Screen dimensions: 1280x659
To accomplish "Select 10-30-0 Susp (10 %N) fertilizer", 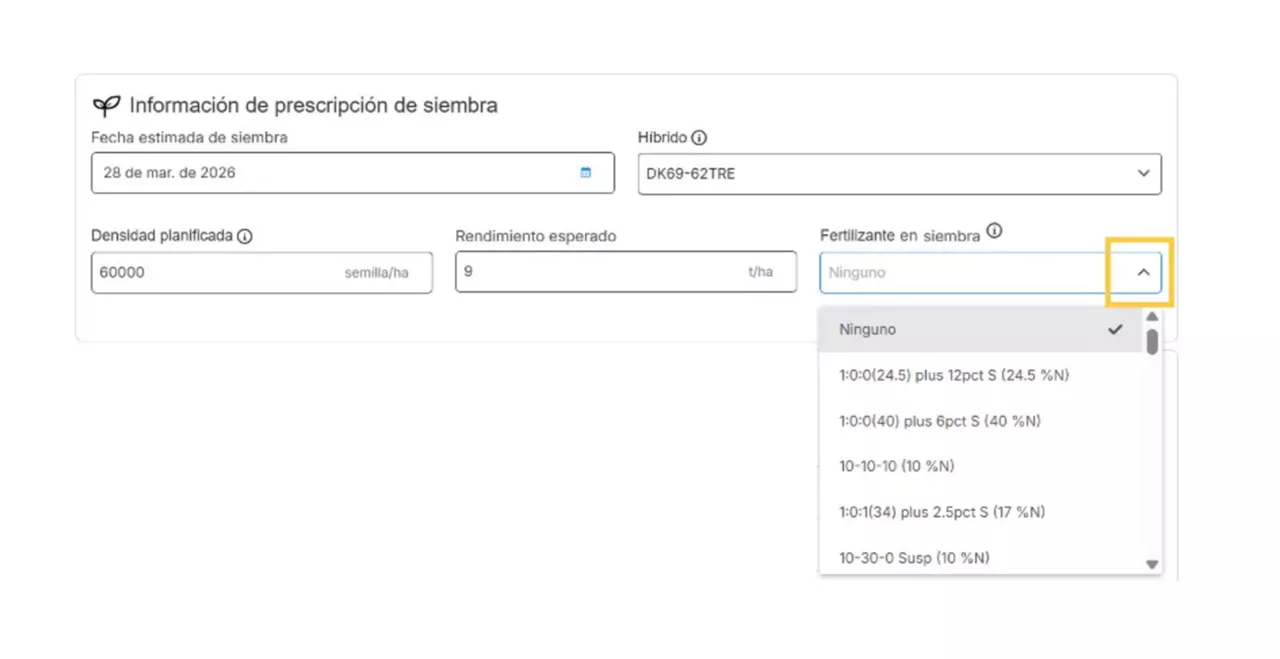I will [914, 557].
